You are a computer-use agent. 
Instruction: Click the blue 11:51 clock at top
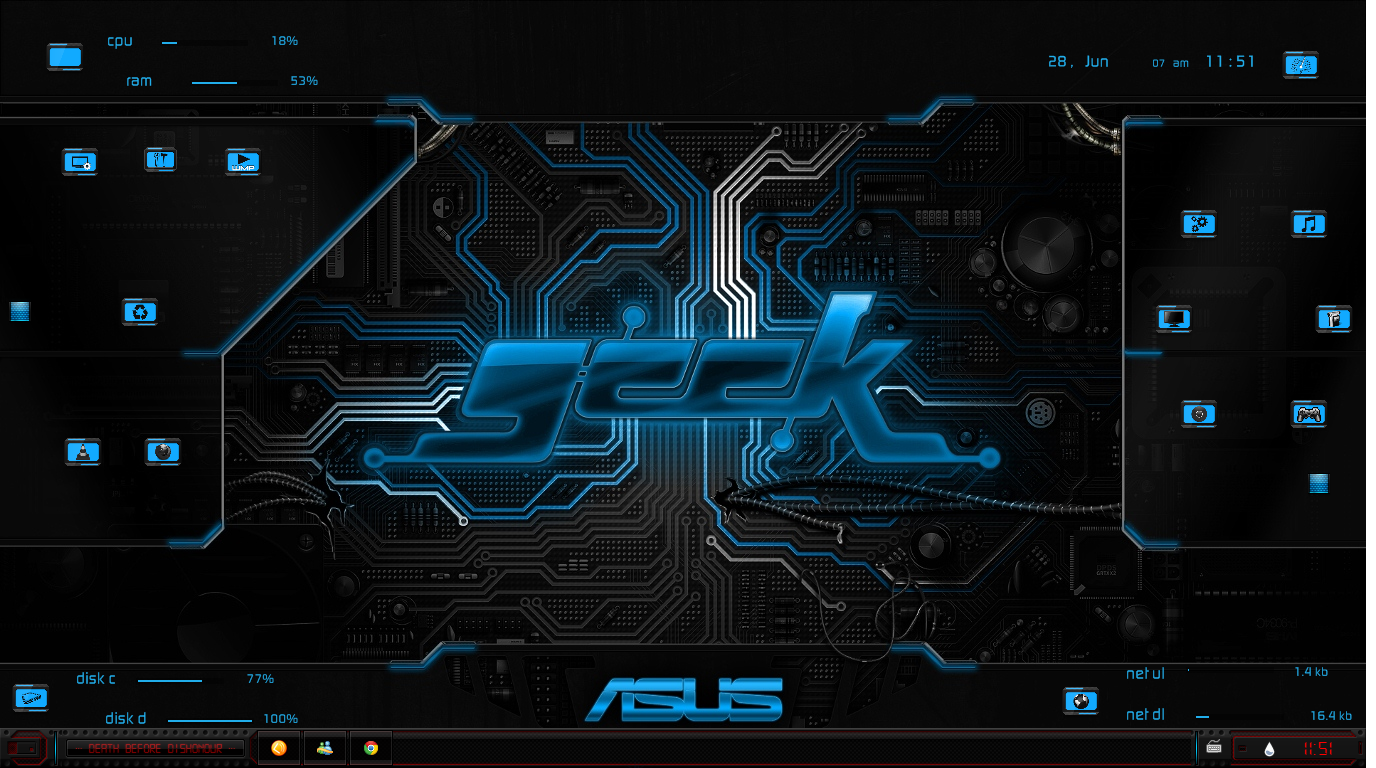tap(1230, 61)
